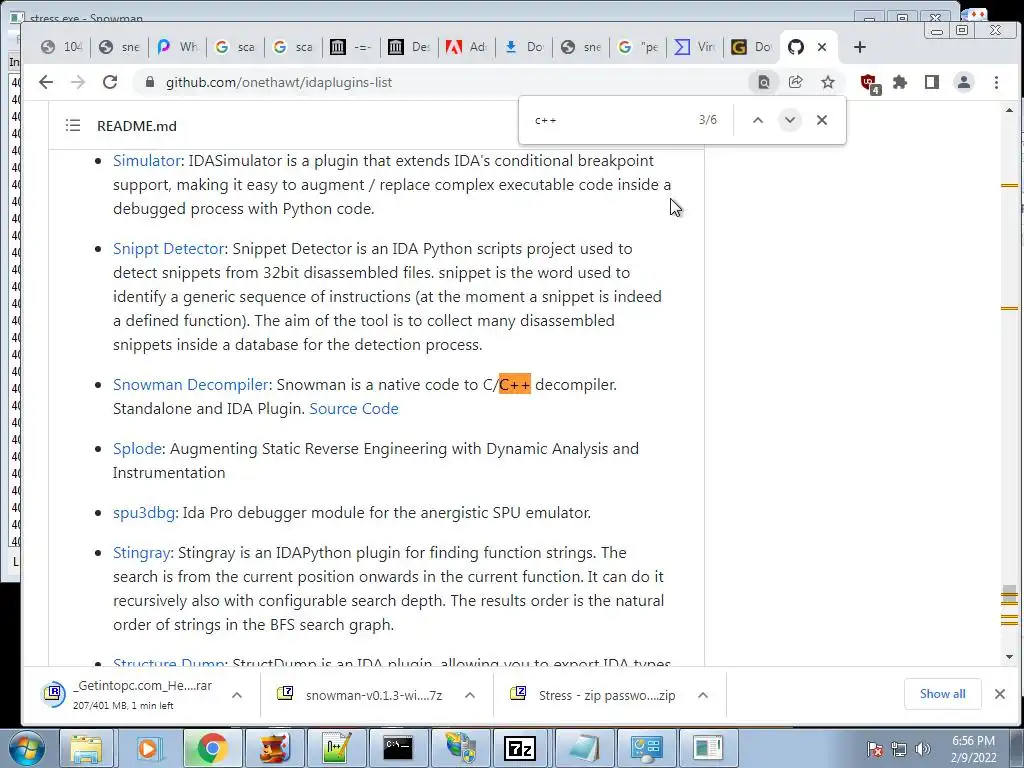
Task: Expand options for snowman-v0.1.3 7z download
Action: (x=470, y=695)
